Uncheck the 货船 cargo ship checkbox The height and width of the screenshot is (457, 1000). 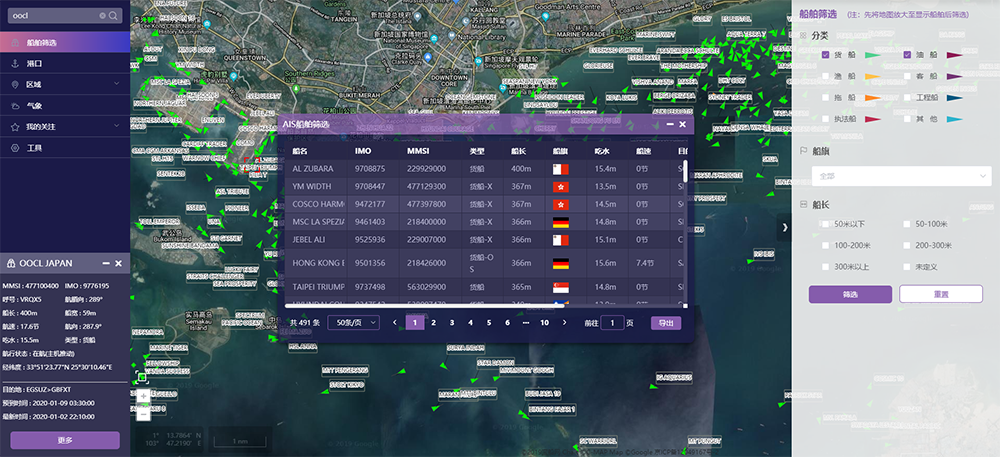[x=825, y=55]
